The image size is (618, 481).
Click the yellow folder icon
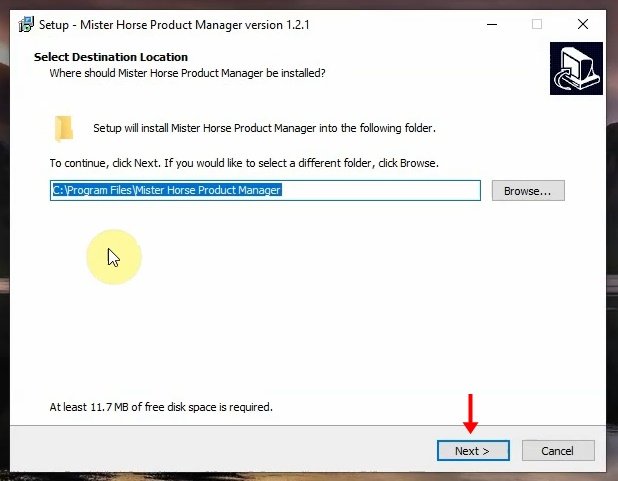tap(64, 128)
